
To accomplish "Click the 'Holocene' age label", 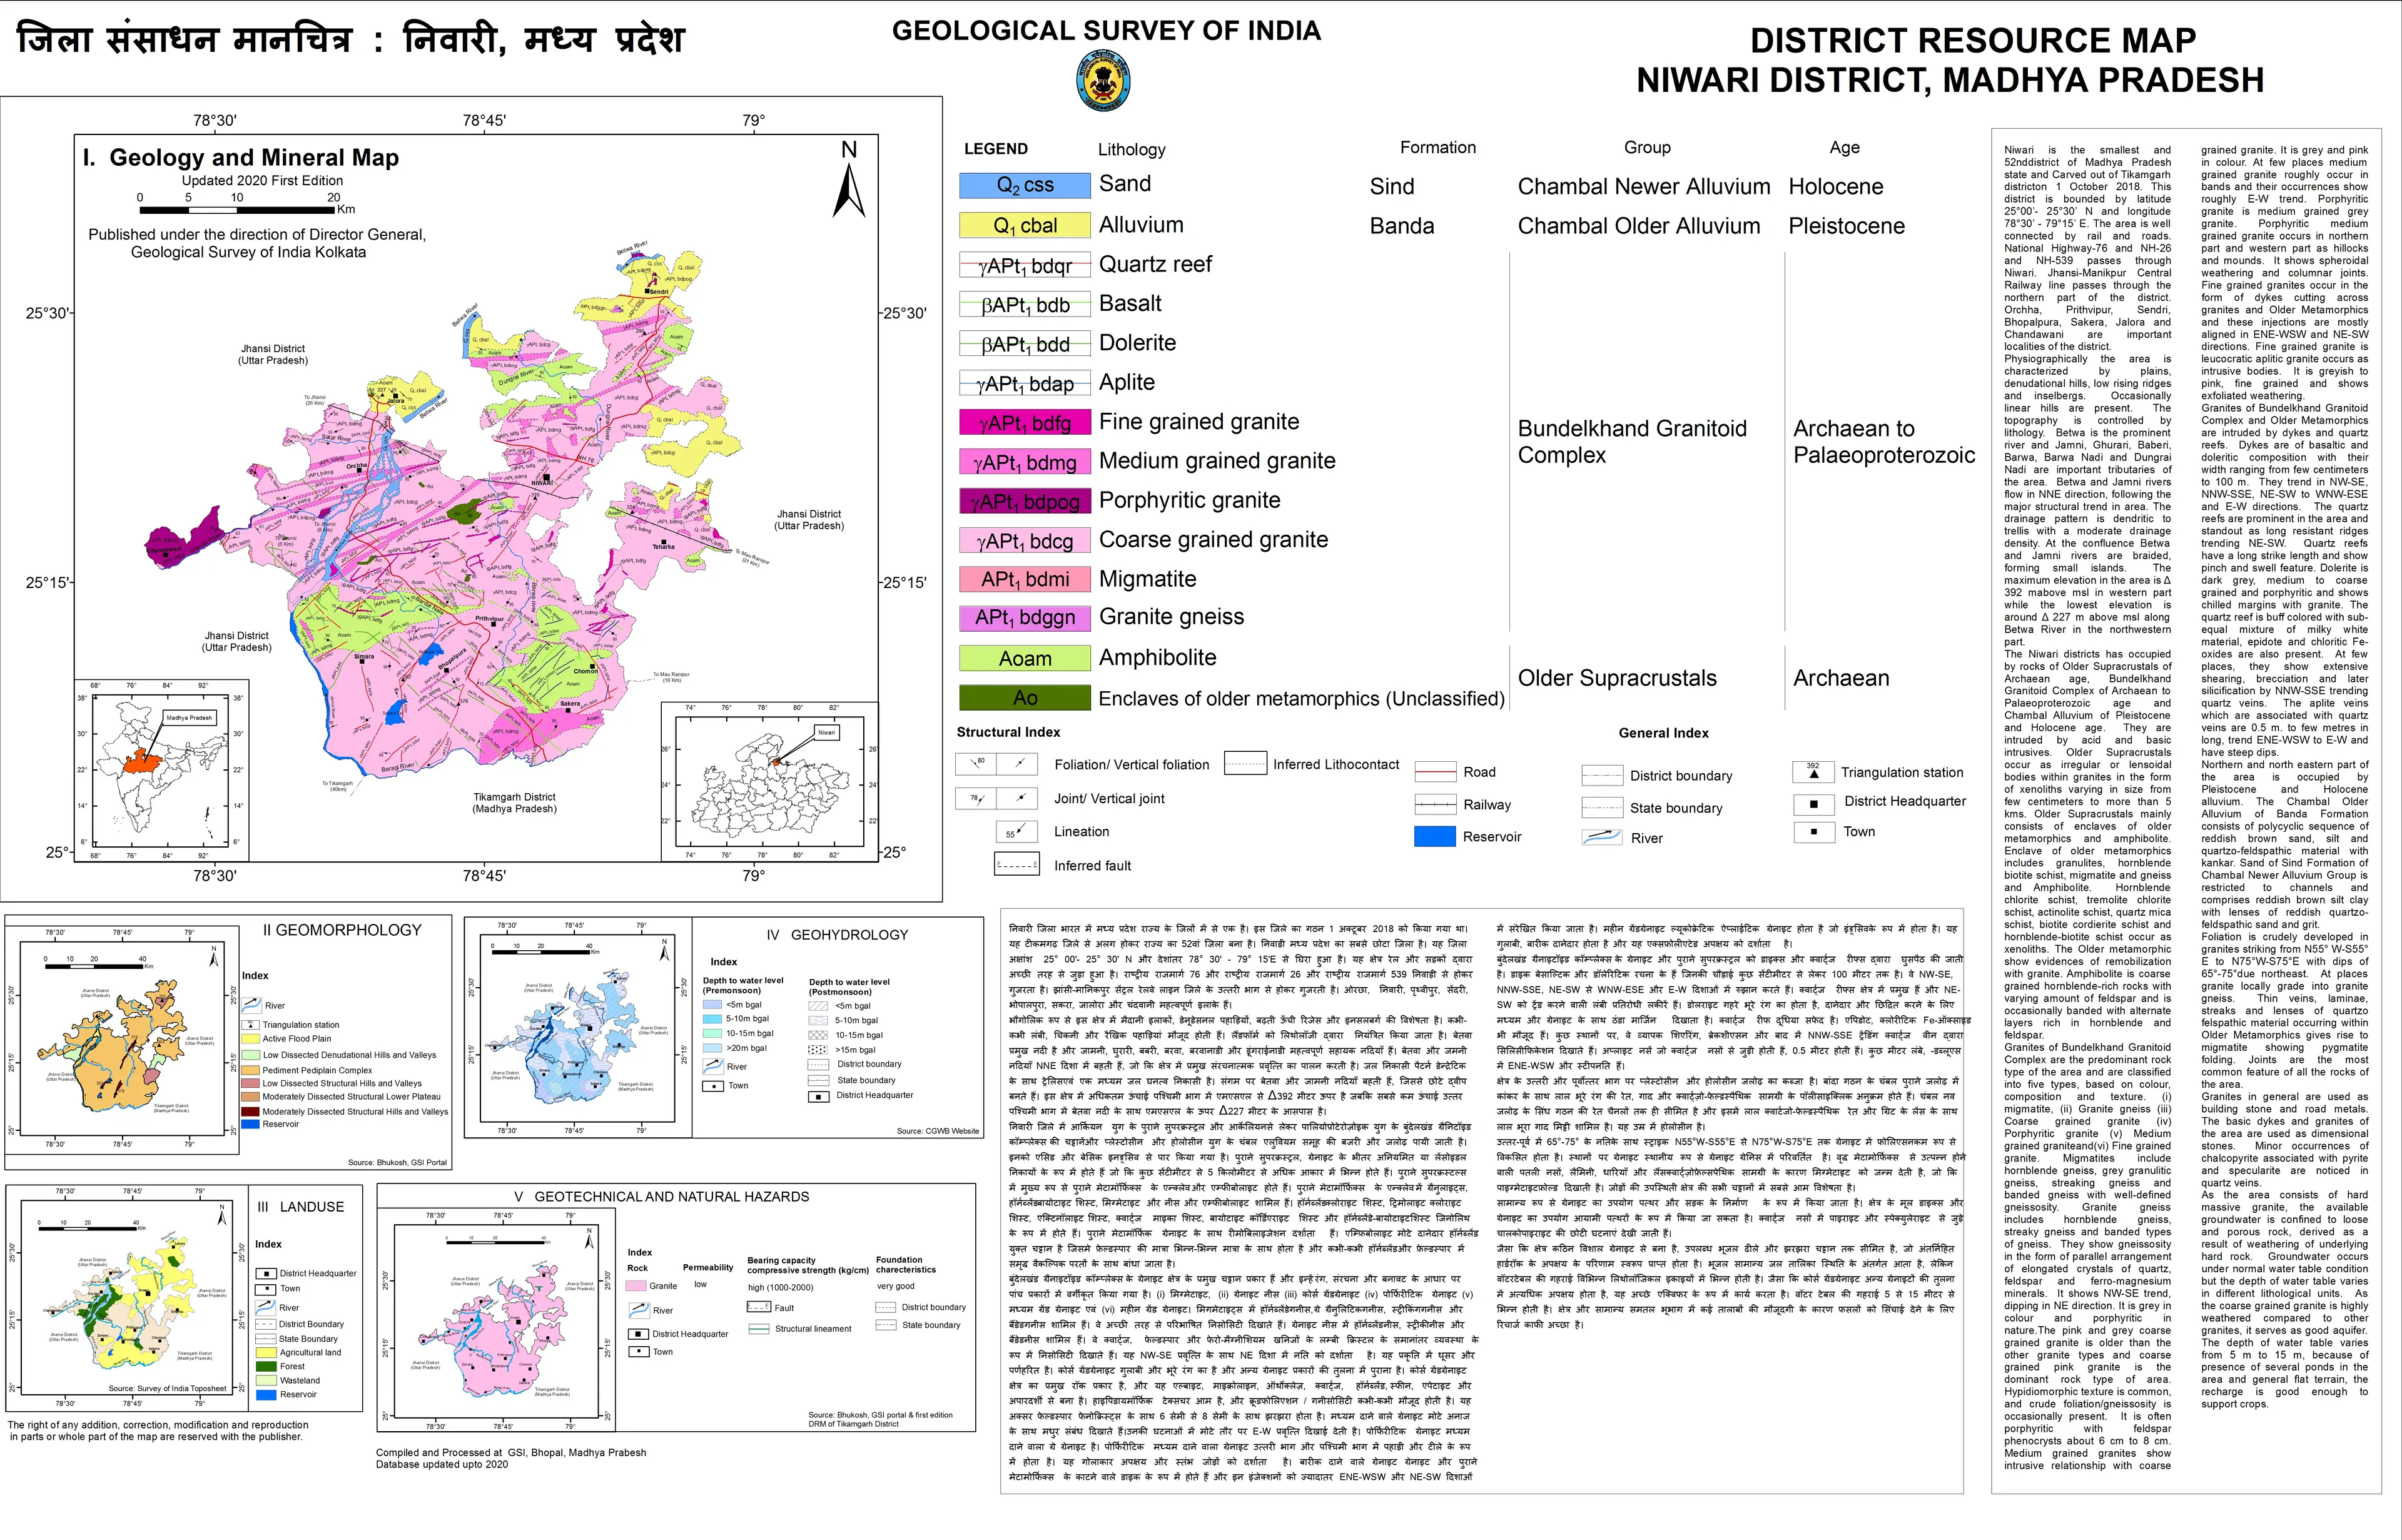I will (1836, 187).
